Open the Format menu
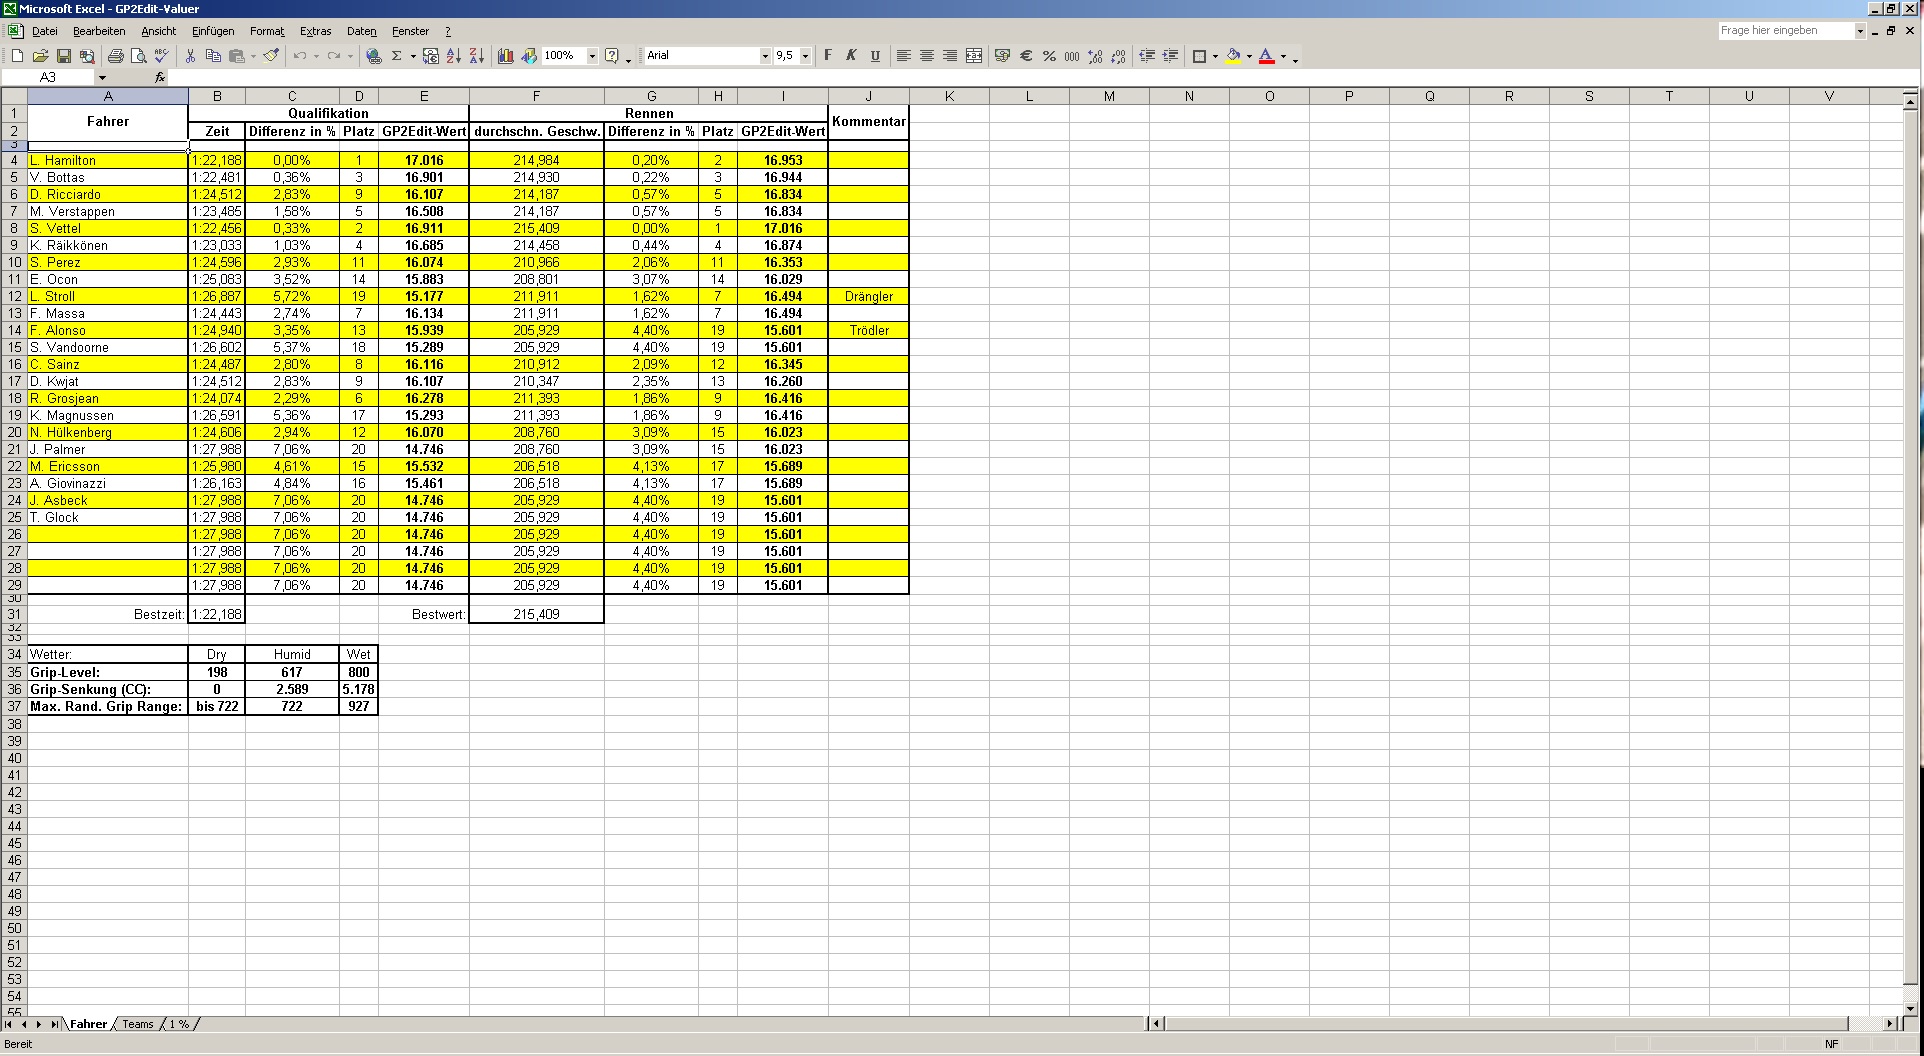Image resolution: width=1924 pixels, height=1056 pixels. pos(267,31)
